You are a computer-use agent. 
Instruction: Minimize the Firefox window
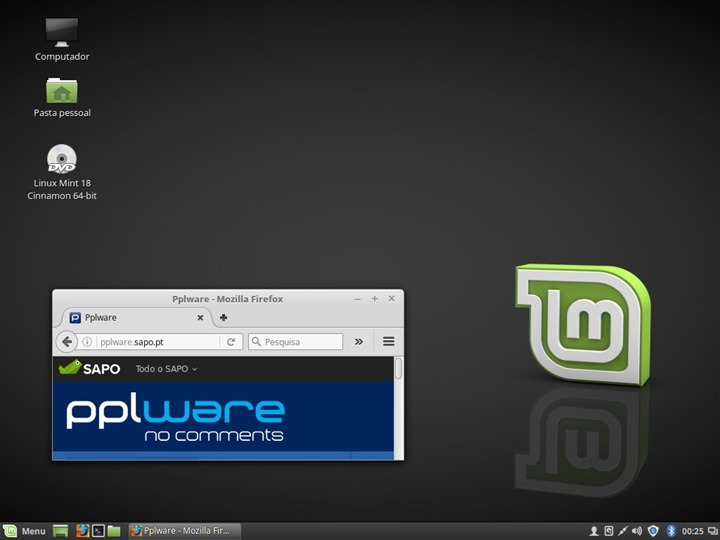coord(357,299)
